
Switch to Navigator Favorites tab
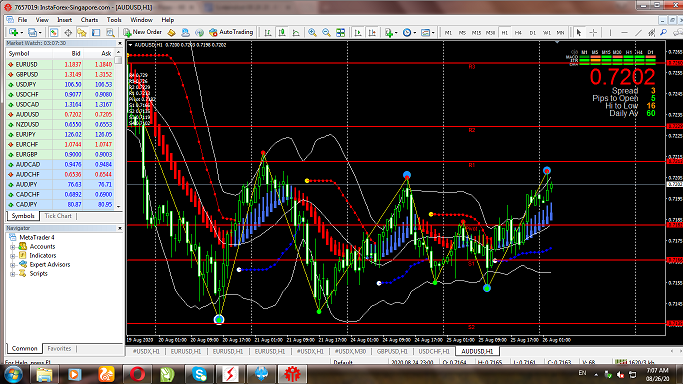pyautogui.click(x=59, y=348)
